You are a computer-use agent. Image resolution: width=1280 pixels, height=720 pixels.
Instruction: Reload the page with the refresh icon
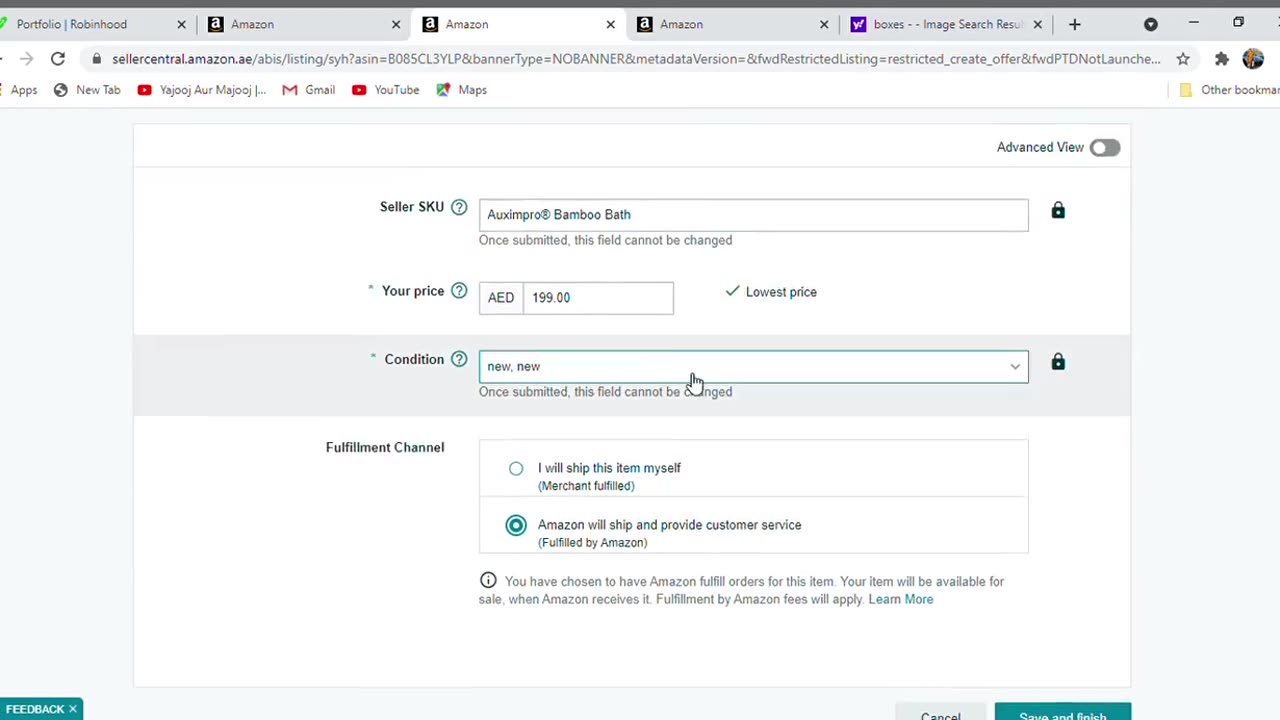(x=58, y=59)
